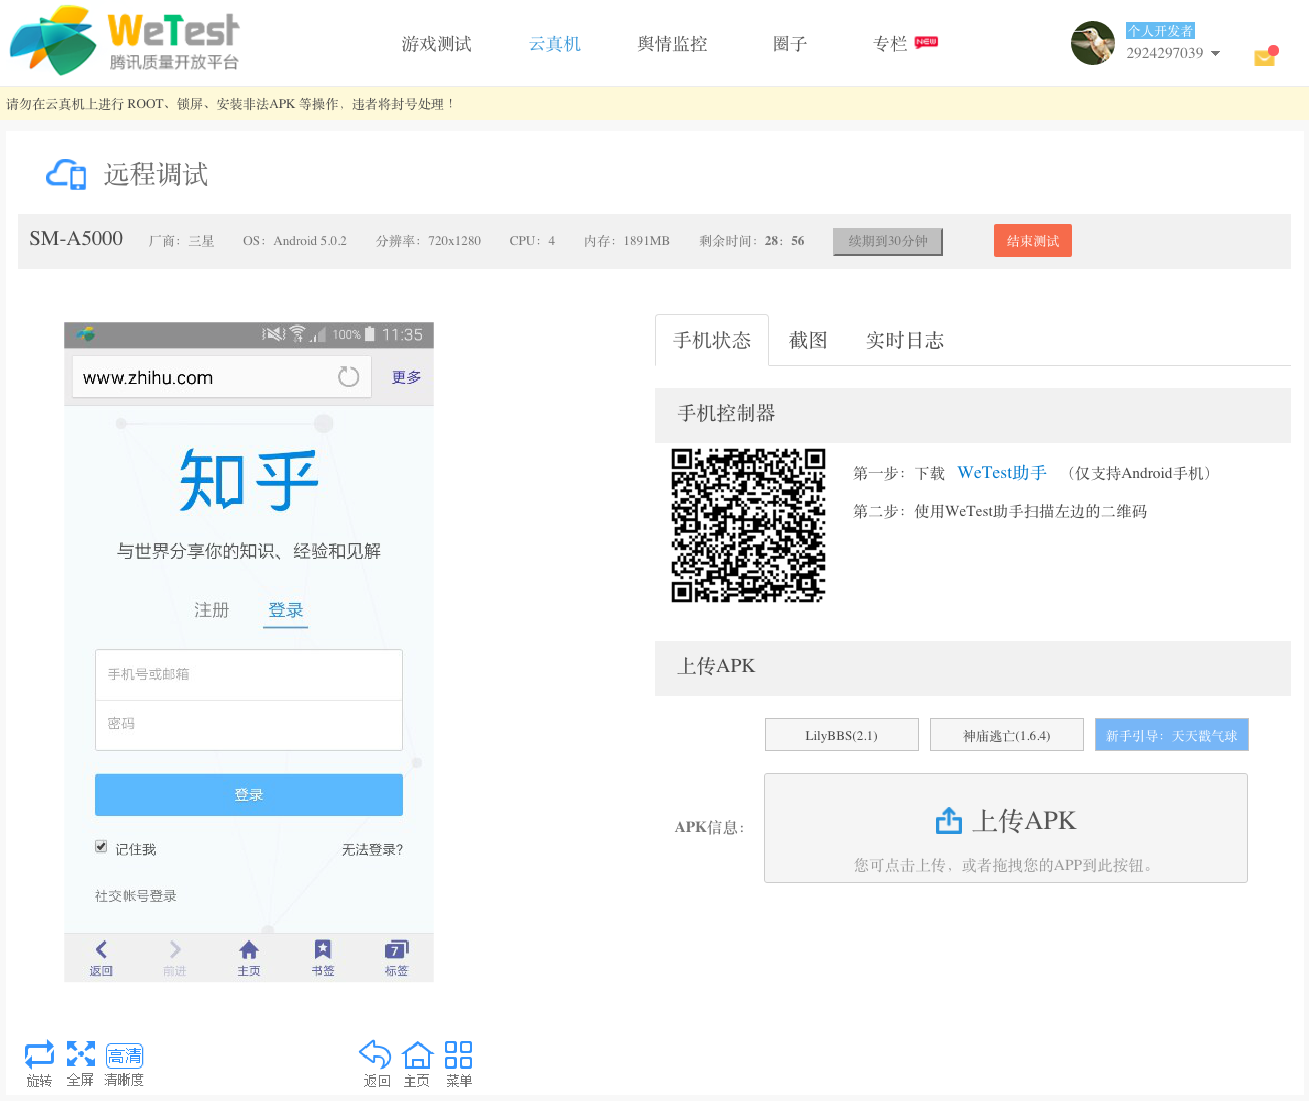Open 游戏测试 menu
1309x1101 pixels.
[x=436, y=44]
